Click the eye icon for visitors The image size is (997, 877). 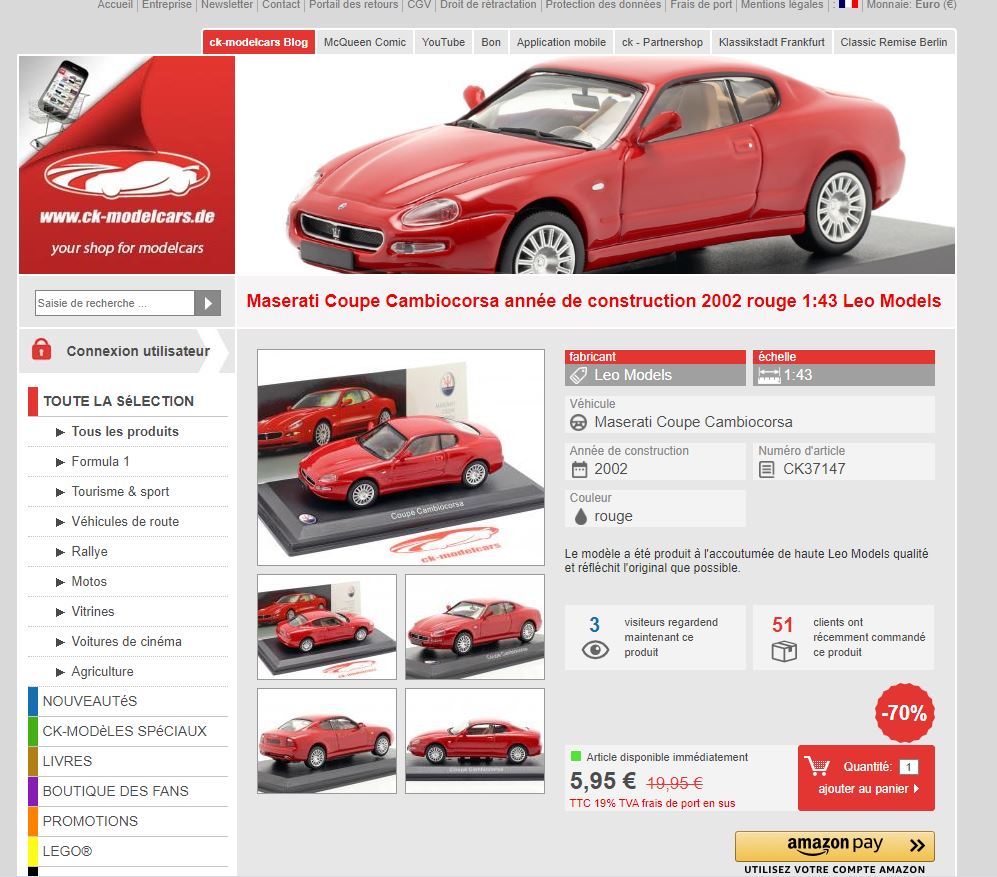click(x=595, y=649)
